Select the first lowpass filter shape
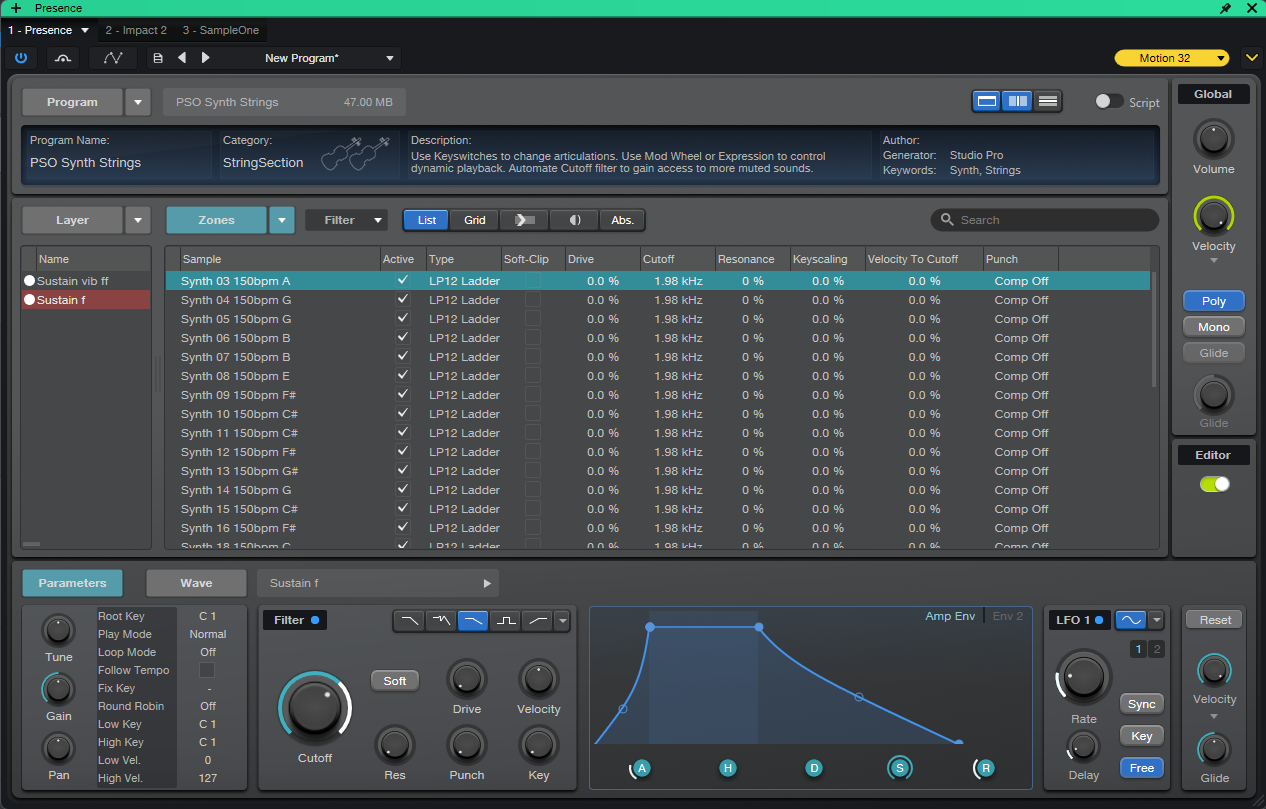 (409, 621)
